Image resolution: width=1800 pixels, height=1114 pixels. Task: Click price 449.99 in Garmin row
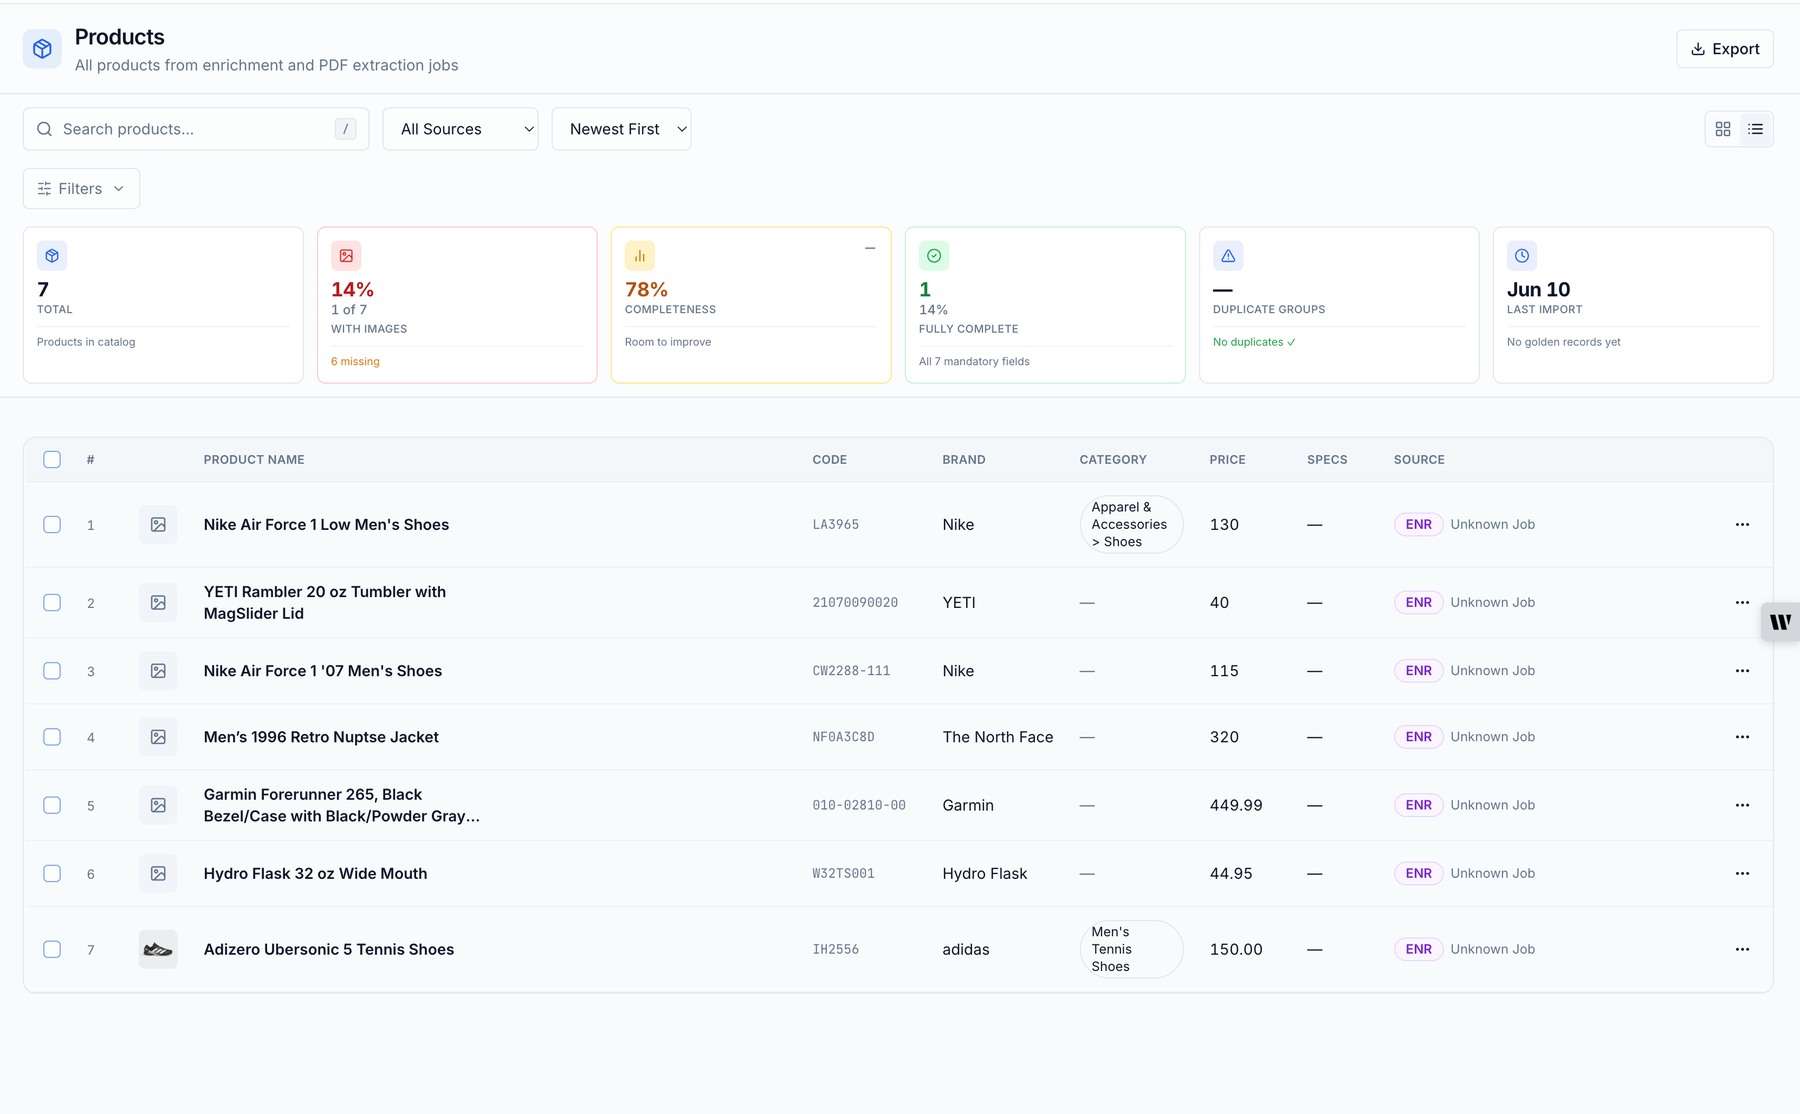pyautogui.click(x=1236, y=805)
